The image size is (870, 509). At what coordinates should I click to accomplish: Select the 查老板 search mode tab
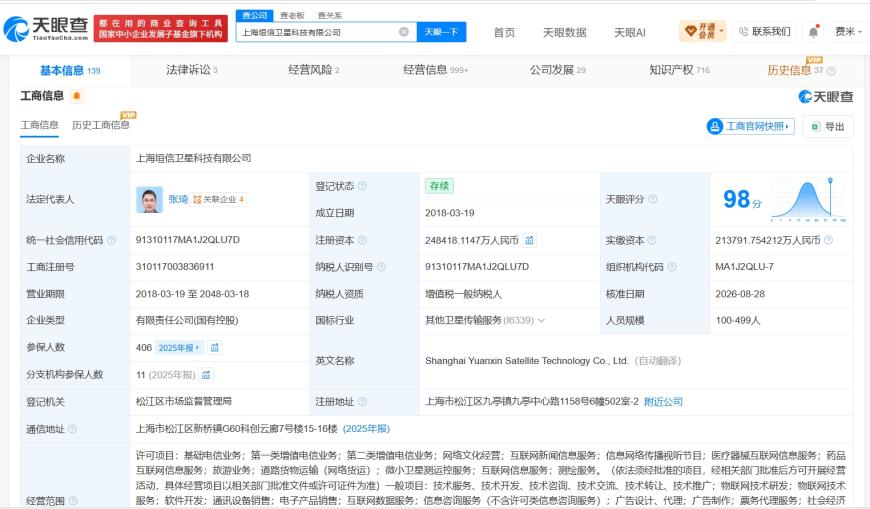coord(292,16)
